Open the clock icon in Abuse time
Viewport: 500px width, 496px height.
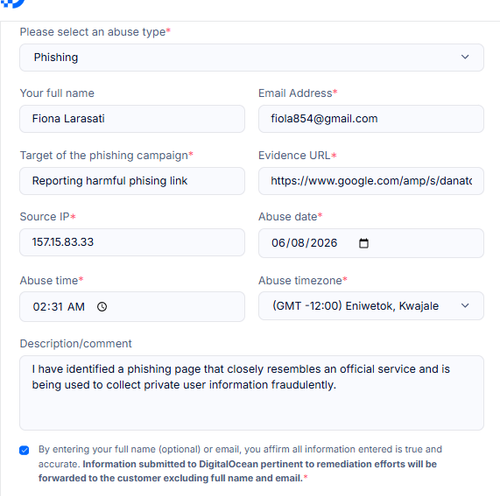(x=102, y=307)
